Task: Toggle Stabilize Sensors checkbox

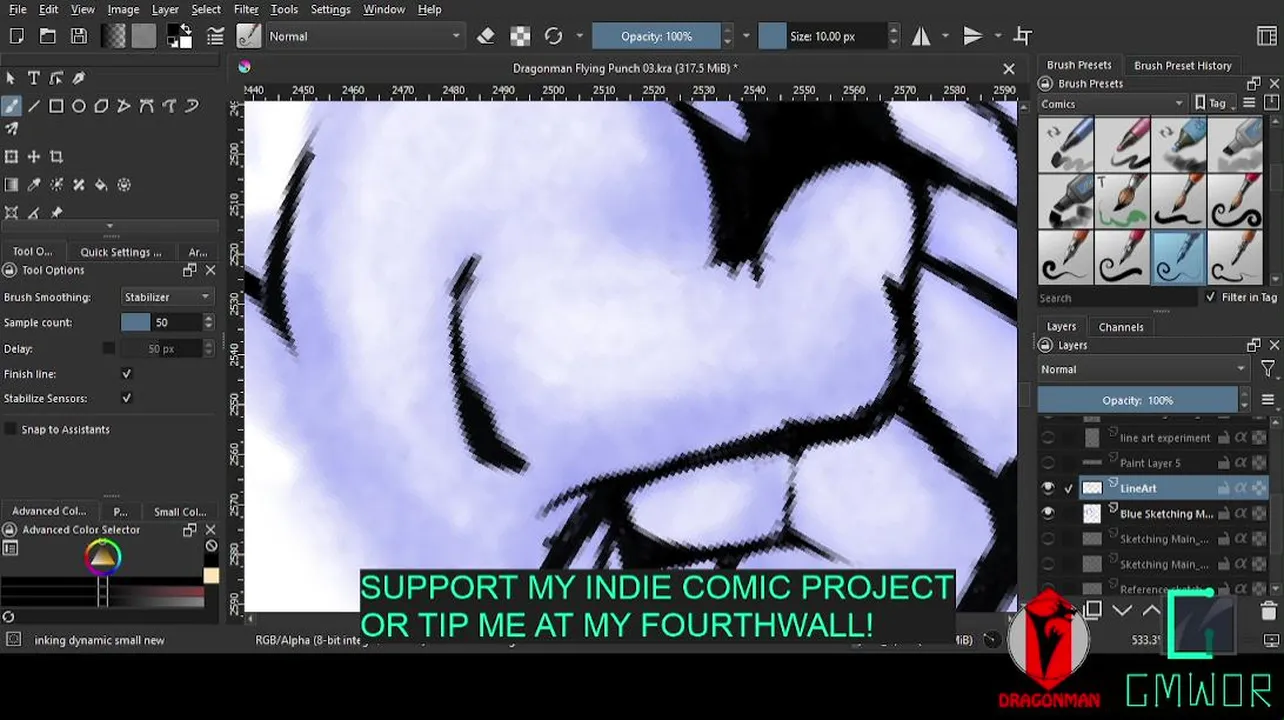Action: (x=126, y=398)
